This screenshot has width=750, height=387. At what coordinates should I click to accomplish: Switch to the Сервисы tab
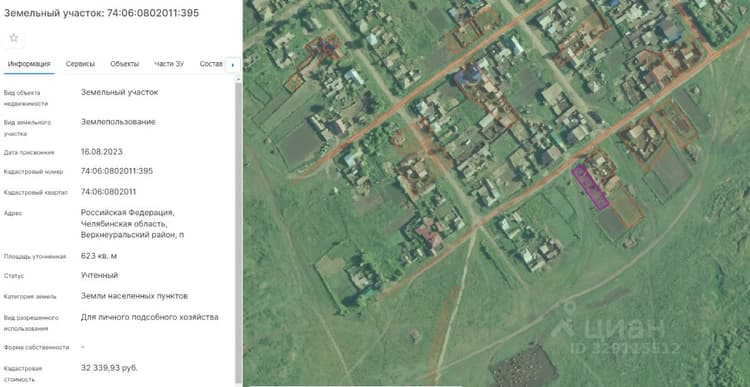pyautogui.click(x=80, y=64)
